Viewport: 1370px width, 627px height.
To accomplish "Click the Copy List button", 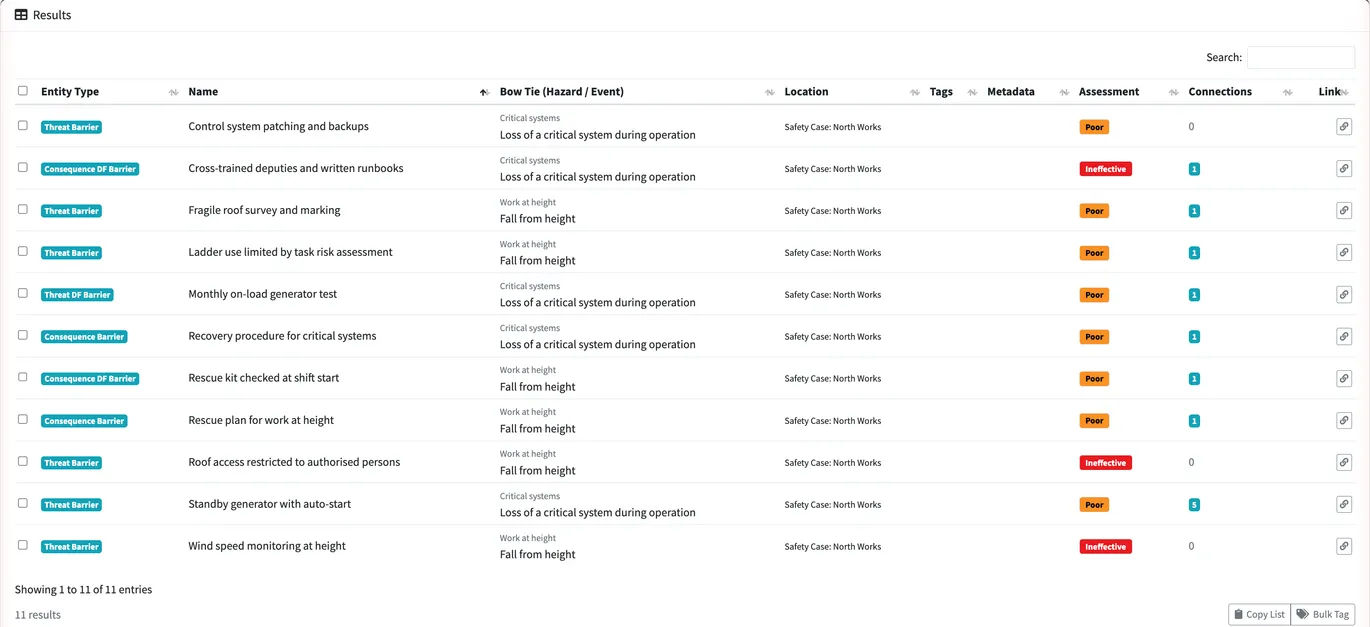I will (x=1259, y=614).
